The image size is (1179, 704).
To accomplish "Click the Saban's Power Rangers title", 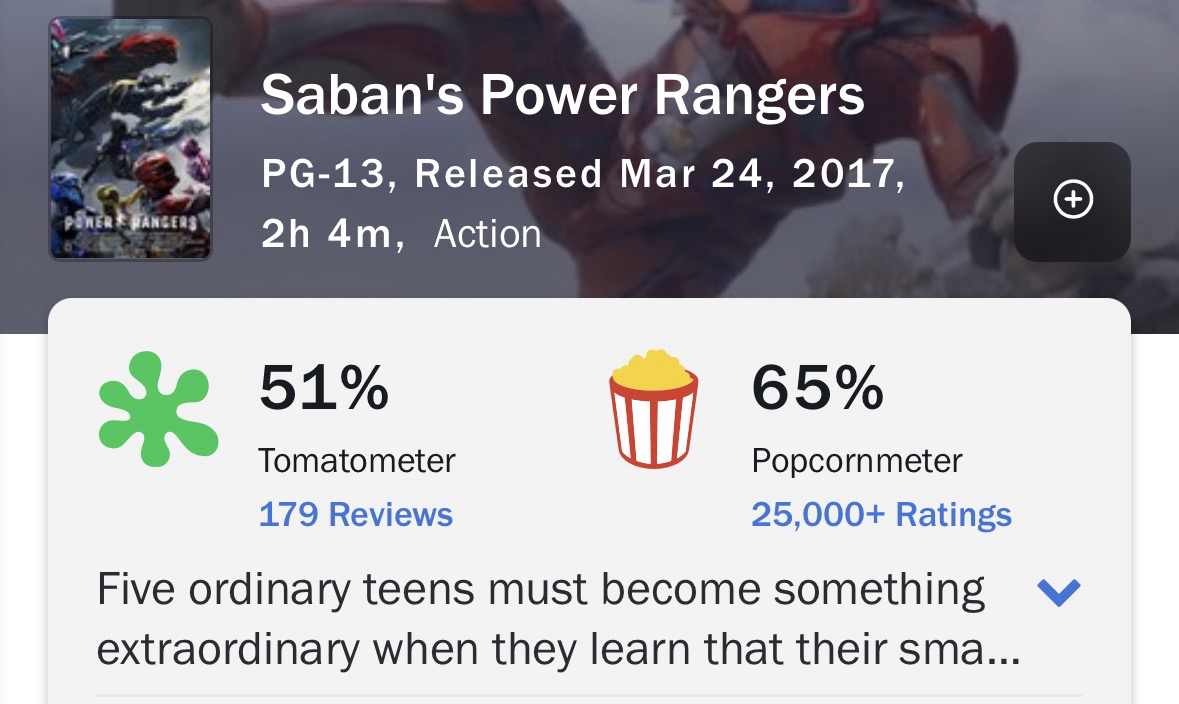I will click(562, 95).
